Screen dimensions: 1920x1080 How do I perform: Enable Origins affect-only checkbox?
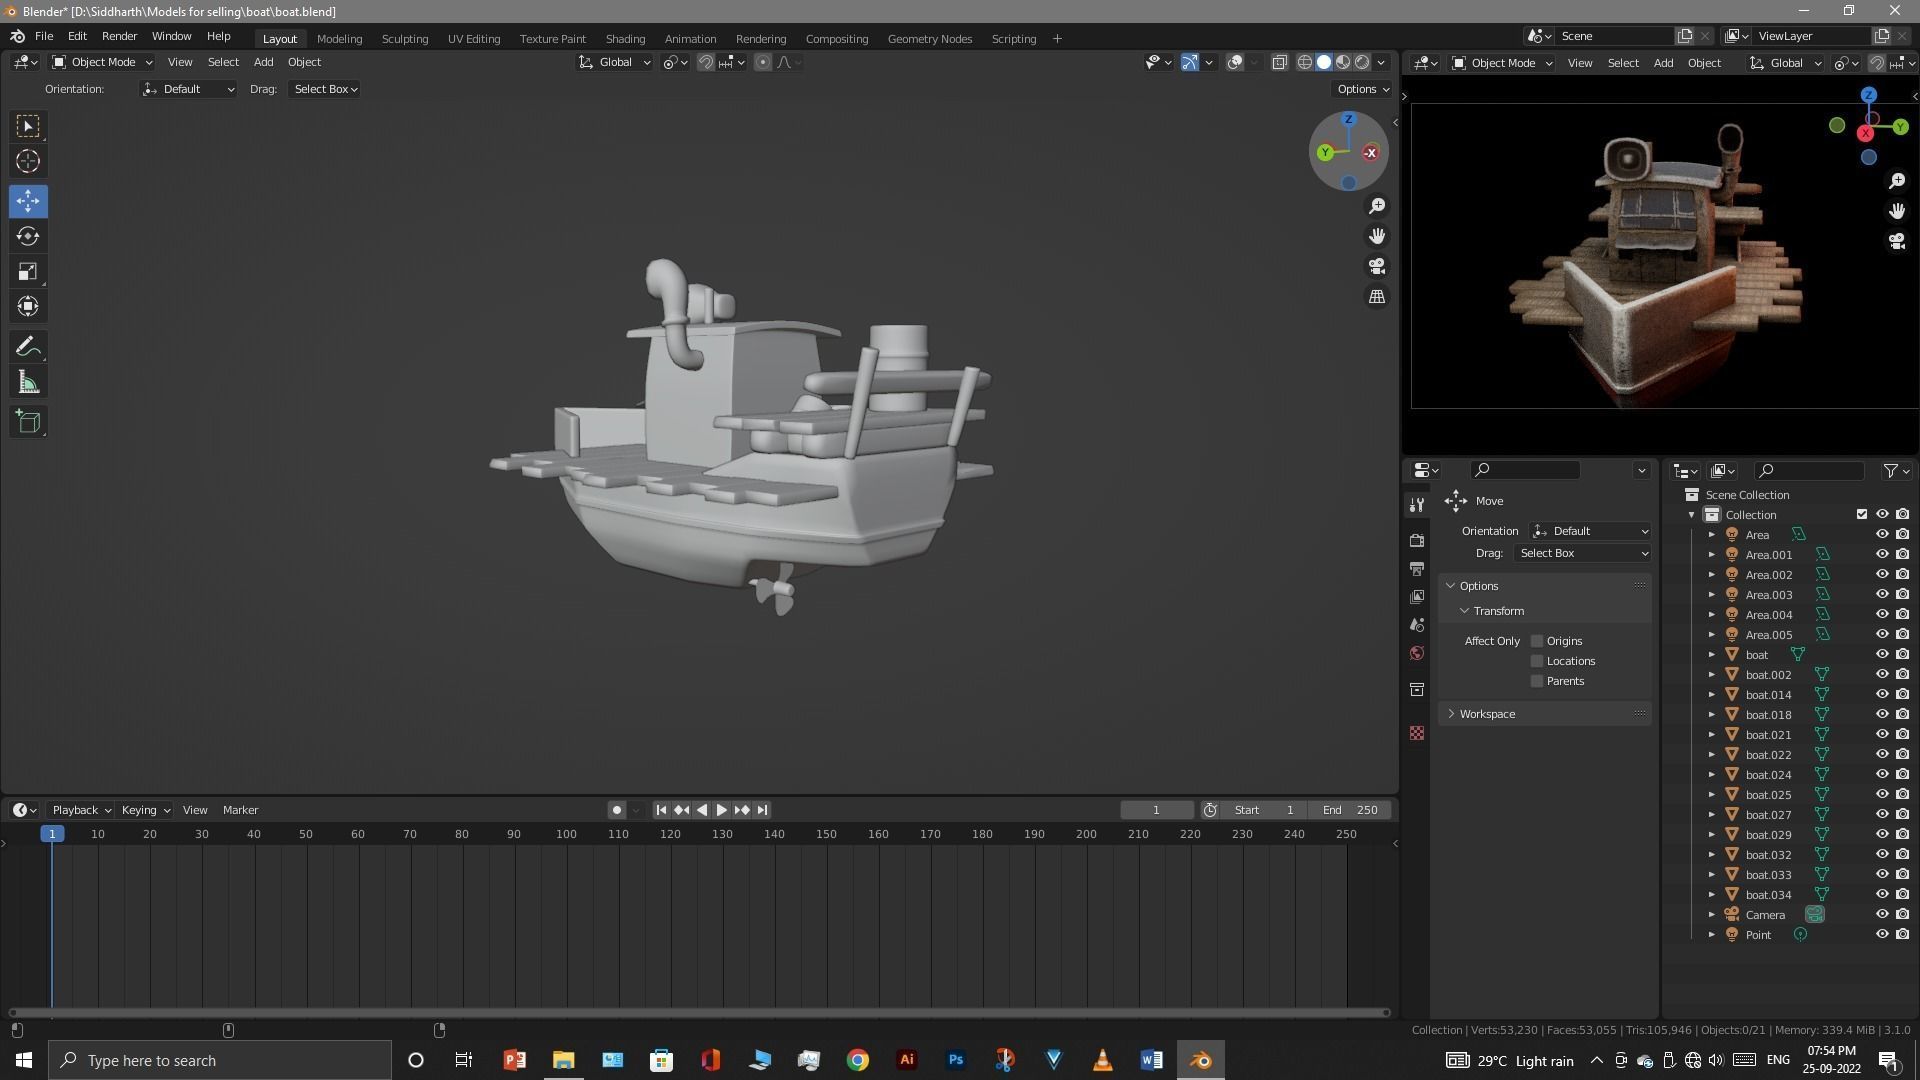(1537, 641)
